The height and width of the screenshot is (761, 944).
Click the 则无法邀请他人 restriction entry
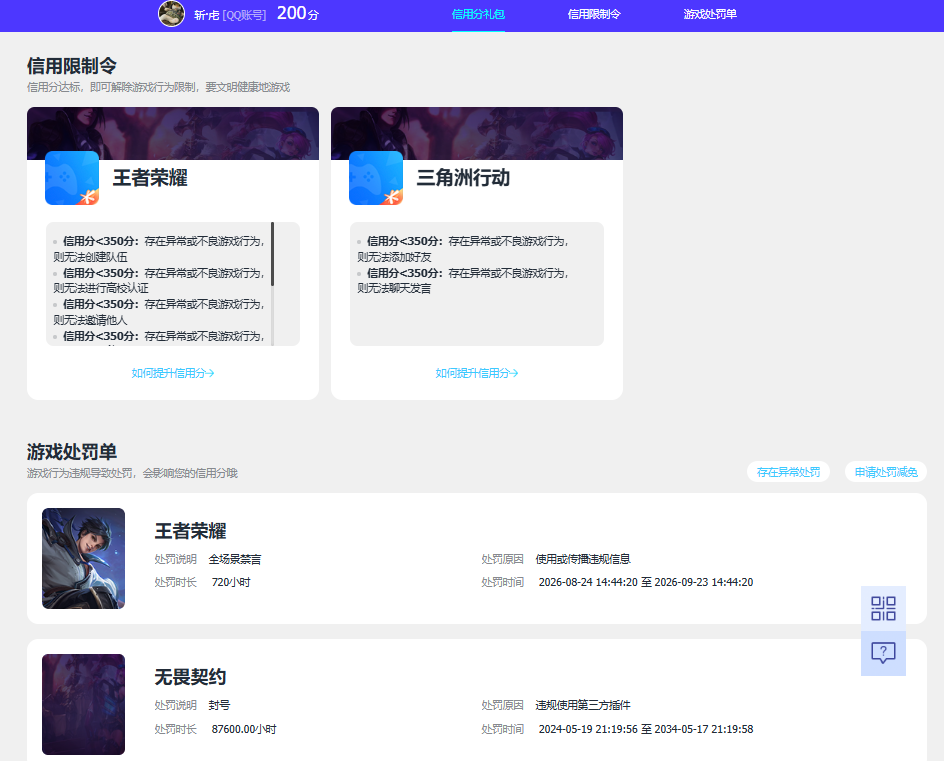tap(90, 320)
